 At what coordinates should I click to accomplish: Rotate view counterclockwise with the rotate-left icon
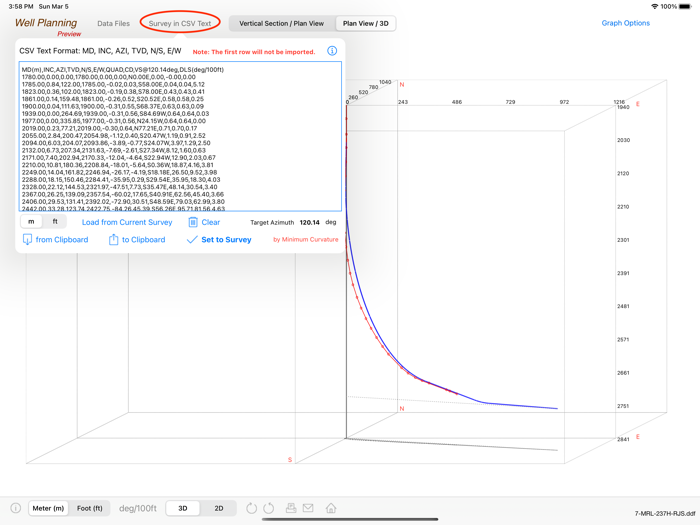(x=252, y=508)
